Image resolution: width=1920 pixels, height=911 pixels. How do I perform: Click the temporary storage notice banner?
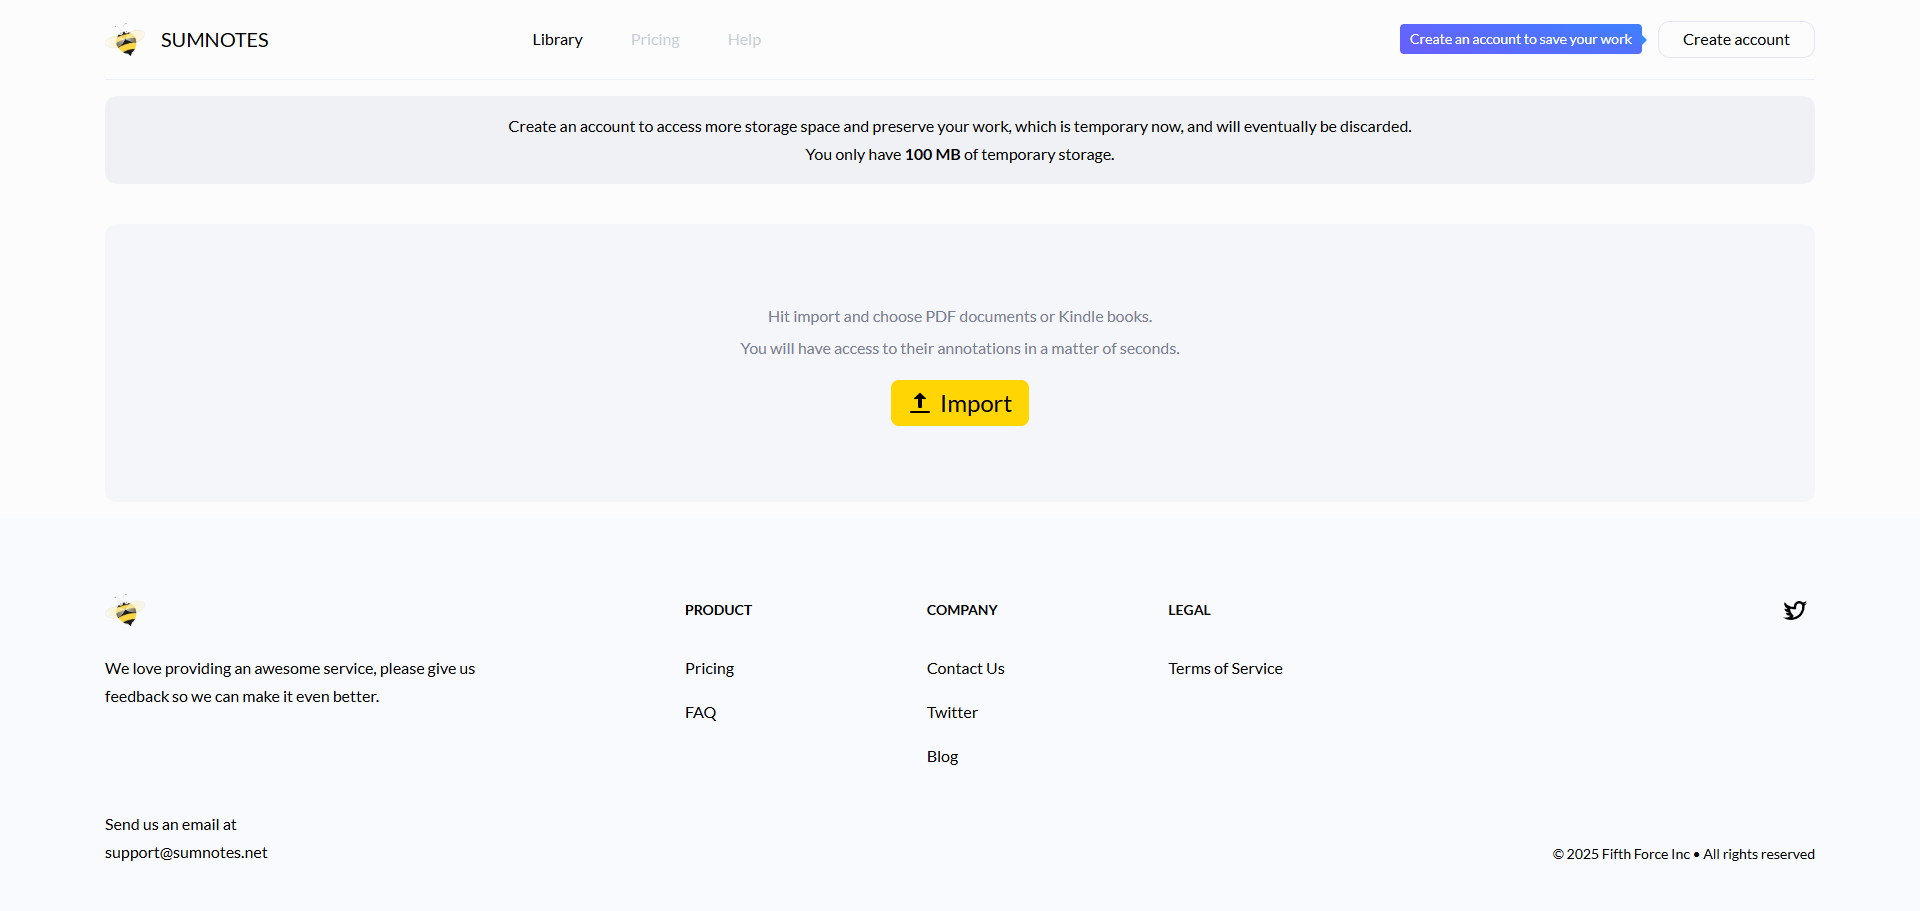click(959, 140)
